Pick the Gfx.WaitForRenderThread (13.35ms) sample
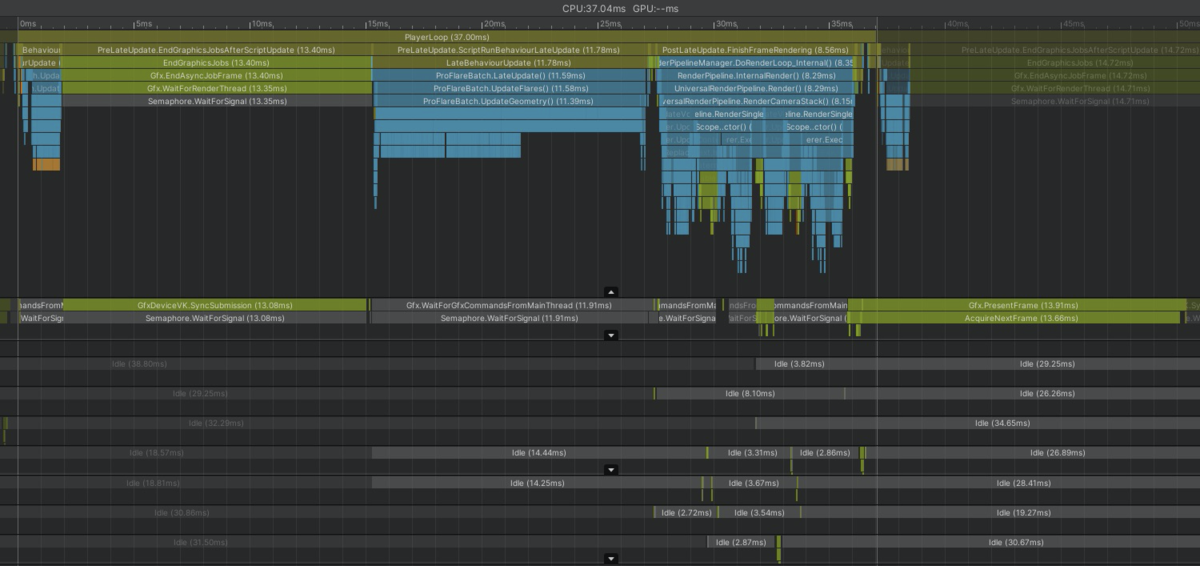 coord(216,89)
